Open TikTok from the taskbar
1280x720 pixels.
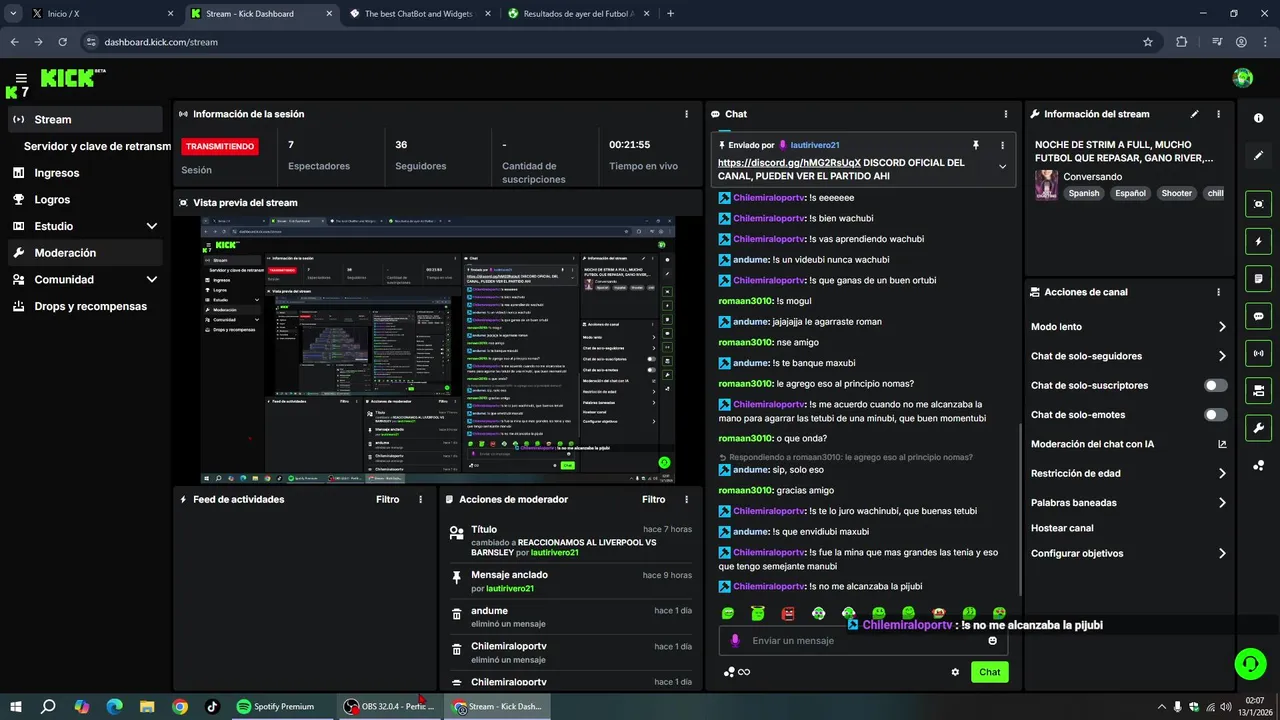tap(212, 706)
